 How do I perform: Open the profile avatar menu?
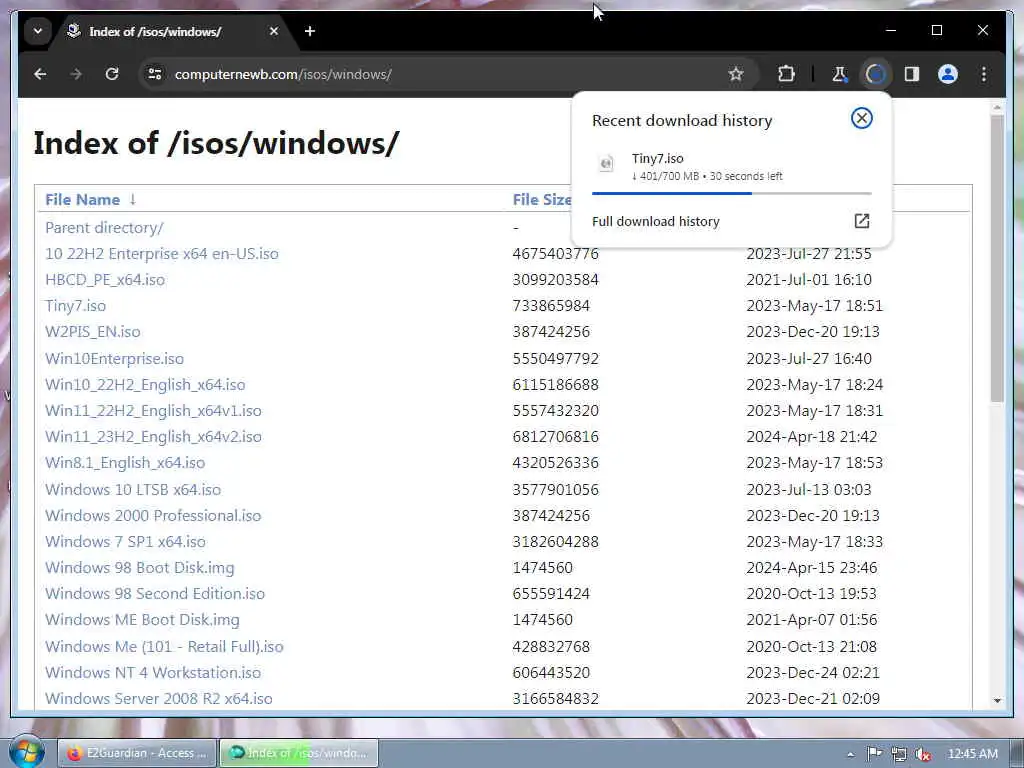click(x=948, y=74)
